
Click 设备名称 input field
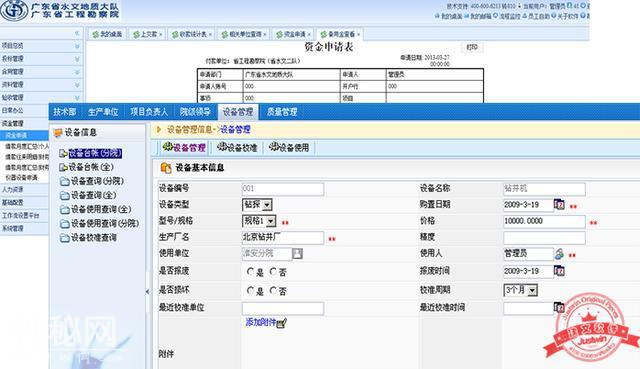point(544,189)
